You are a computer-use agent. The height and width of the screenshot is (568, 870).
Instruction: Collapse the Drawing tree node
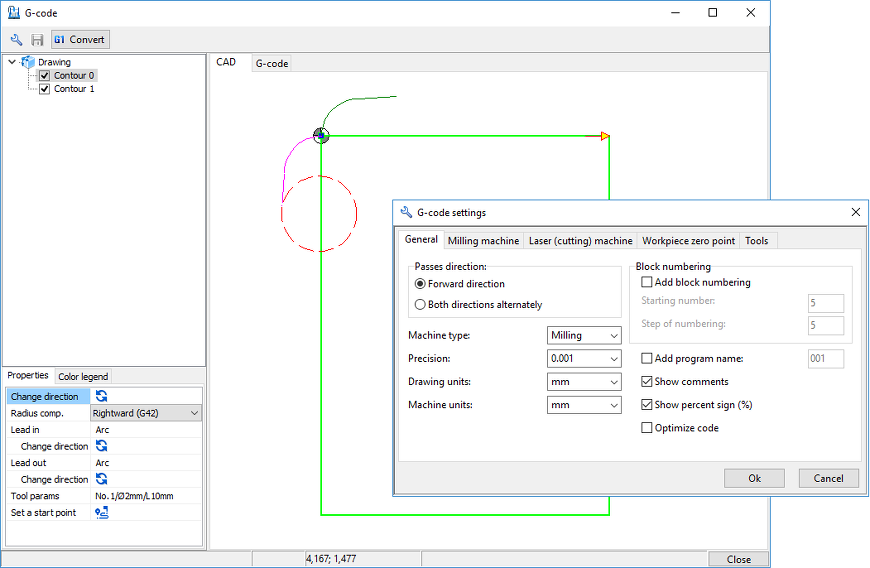[12, 62]
